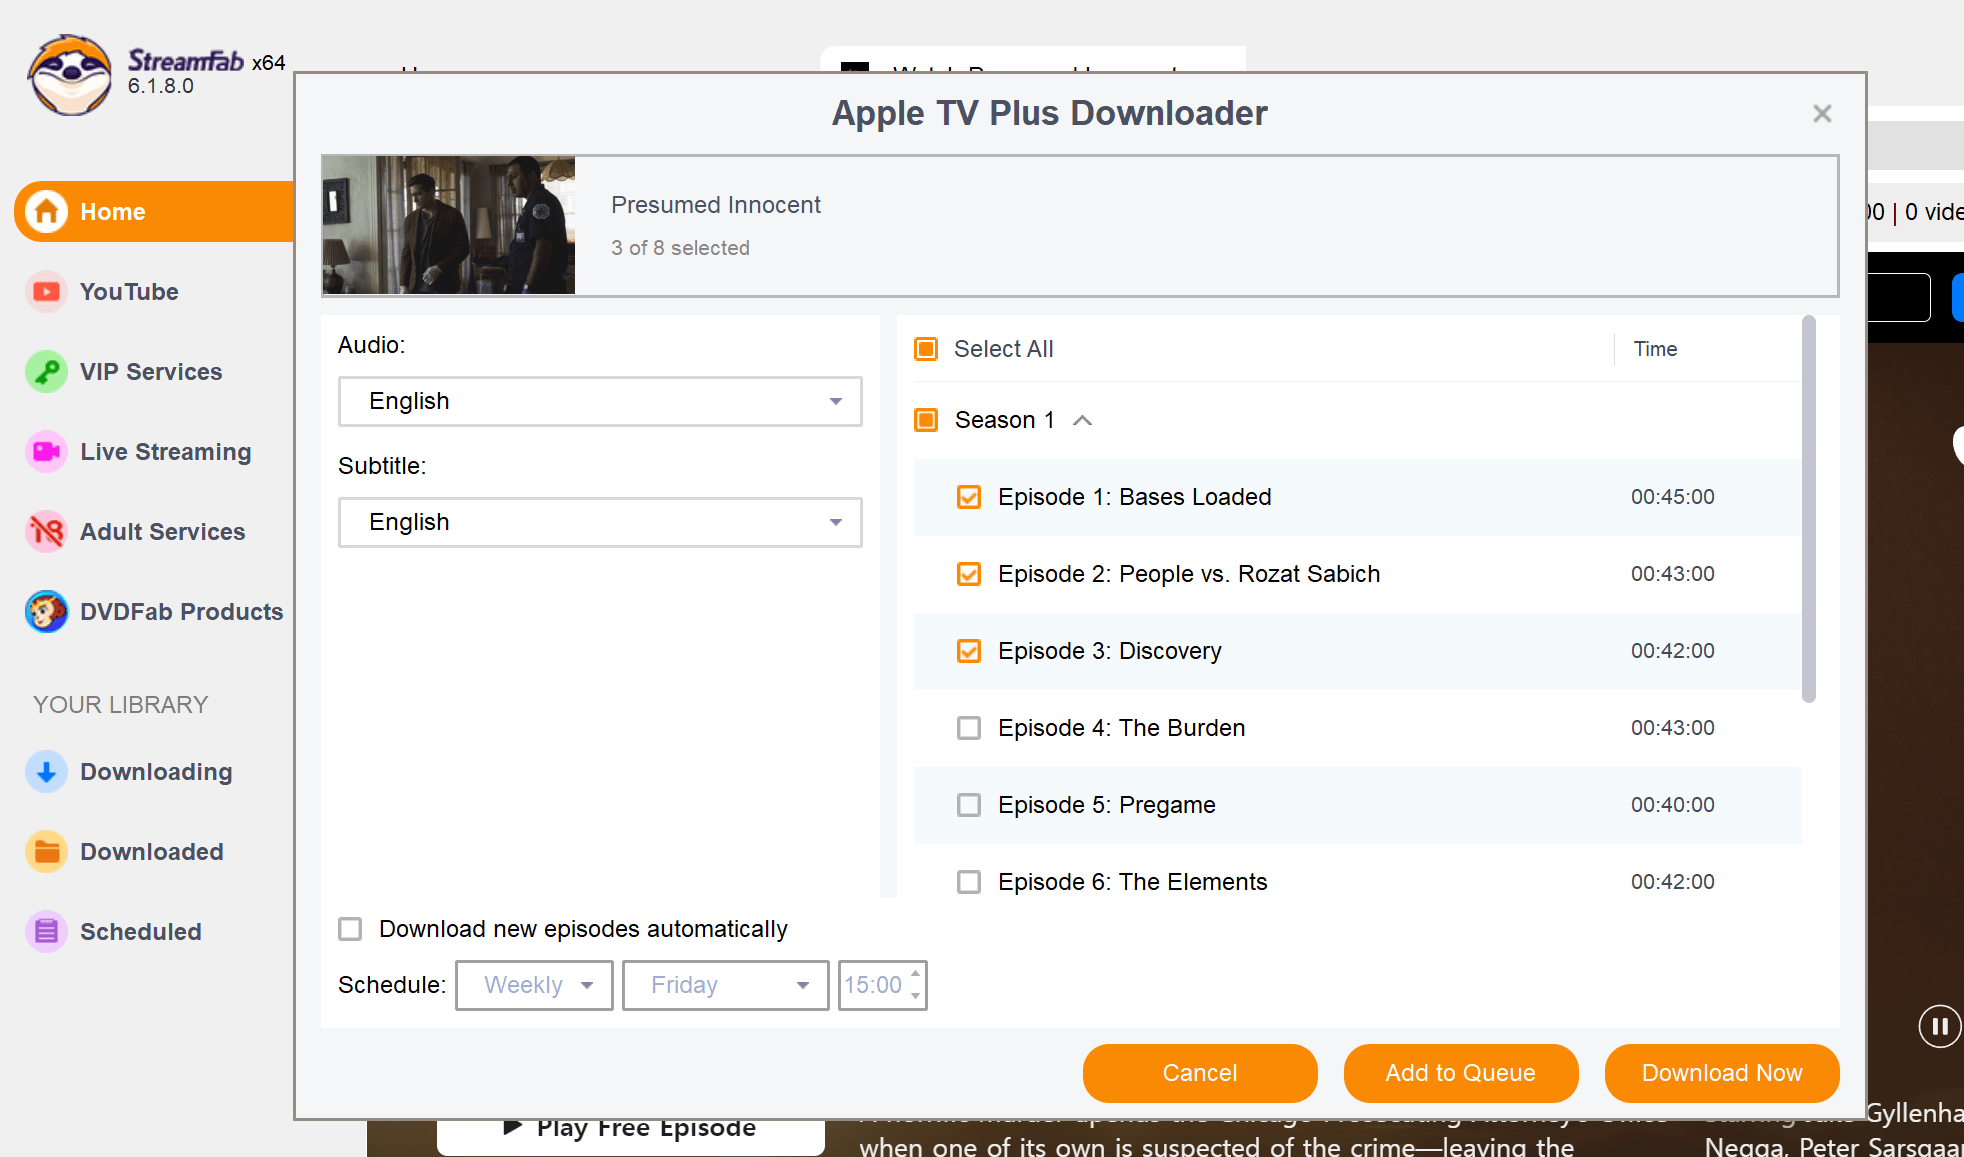Uncheck Episode 3: Discovery

tap(969, 651)
